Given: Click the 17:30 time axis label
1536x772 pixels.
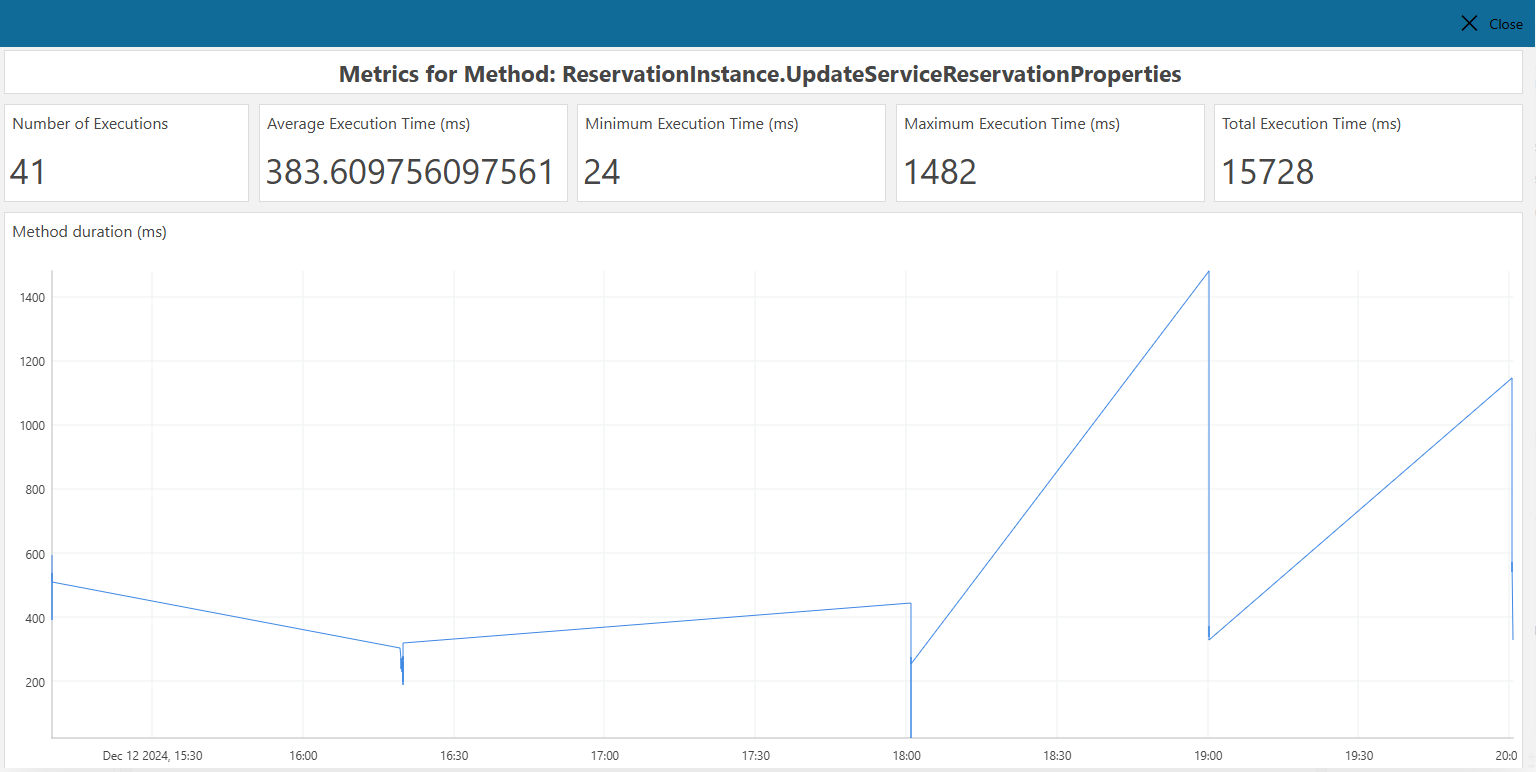Looking at the screenshot, I should point(755,756).
